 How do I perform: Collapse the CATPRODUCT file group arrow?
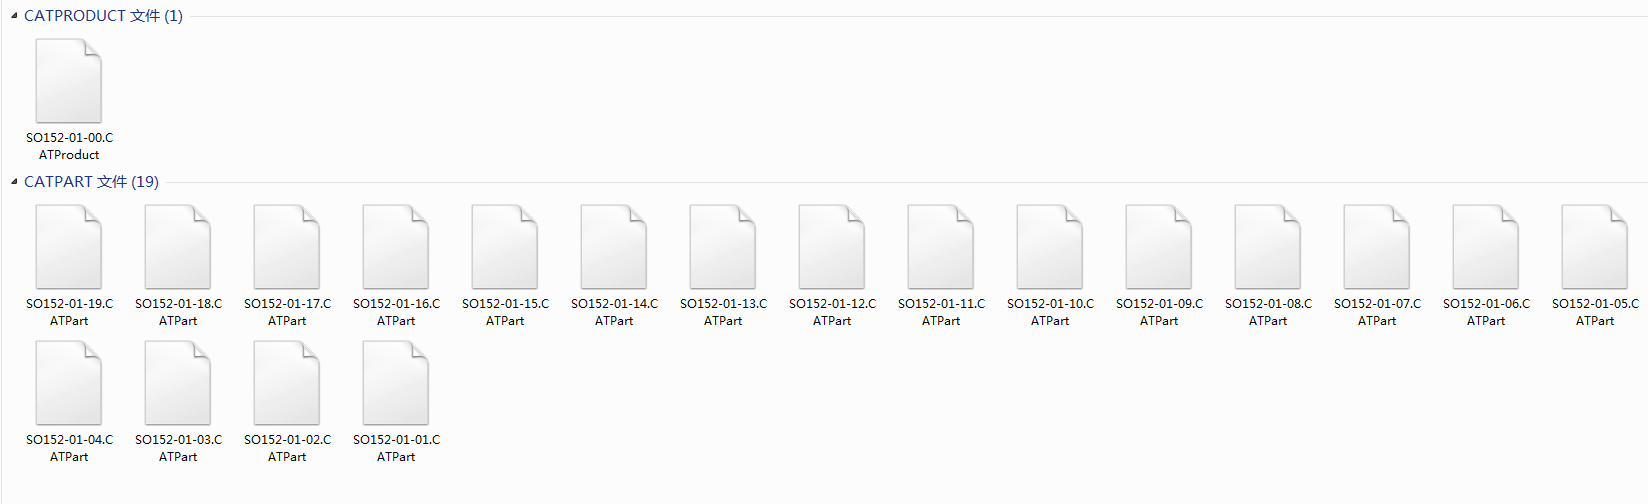[x=14, y=16]
